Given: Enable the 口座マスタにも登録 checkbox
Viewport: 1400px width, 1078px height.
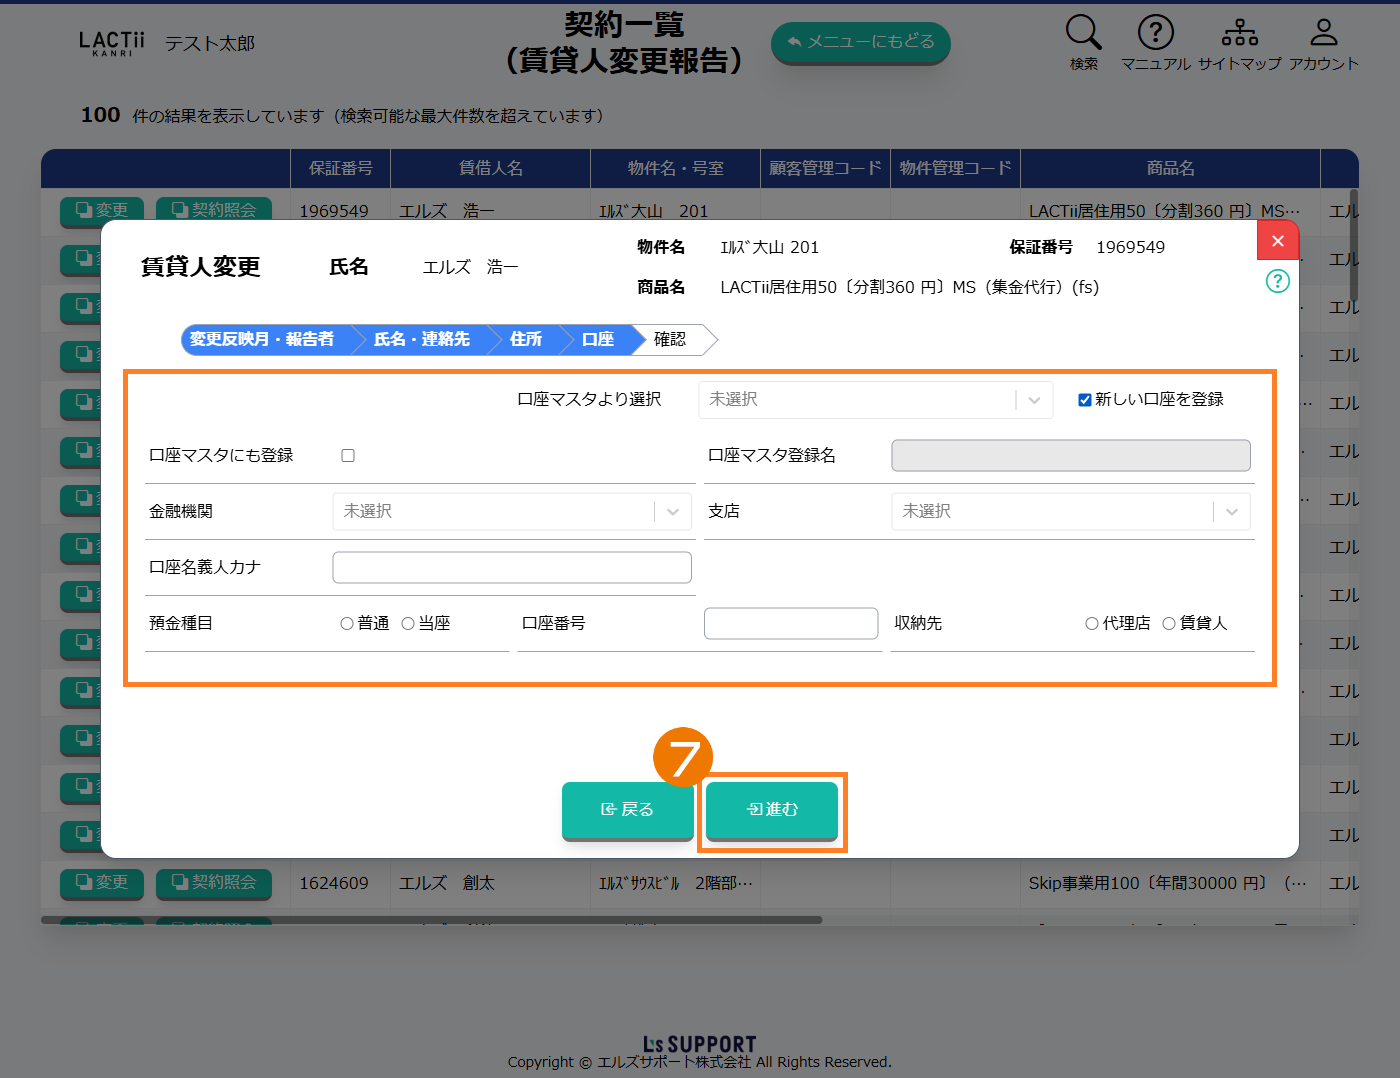Looking at the screenshot, I should pos(348,456).
